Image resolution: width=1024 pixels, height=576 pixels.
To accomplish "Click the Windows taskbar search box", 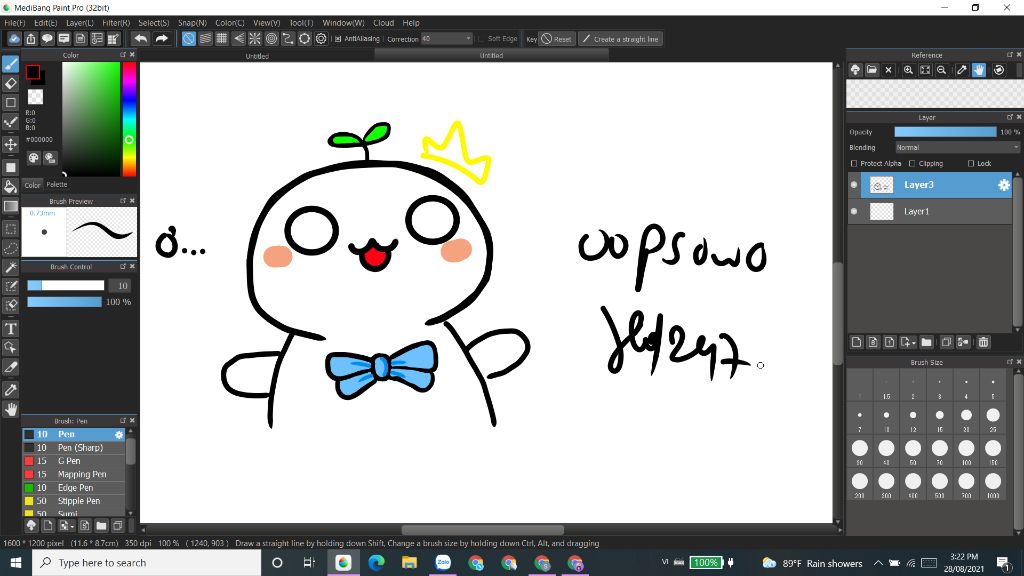I will point(147,563).
